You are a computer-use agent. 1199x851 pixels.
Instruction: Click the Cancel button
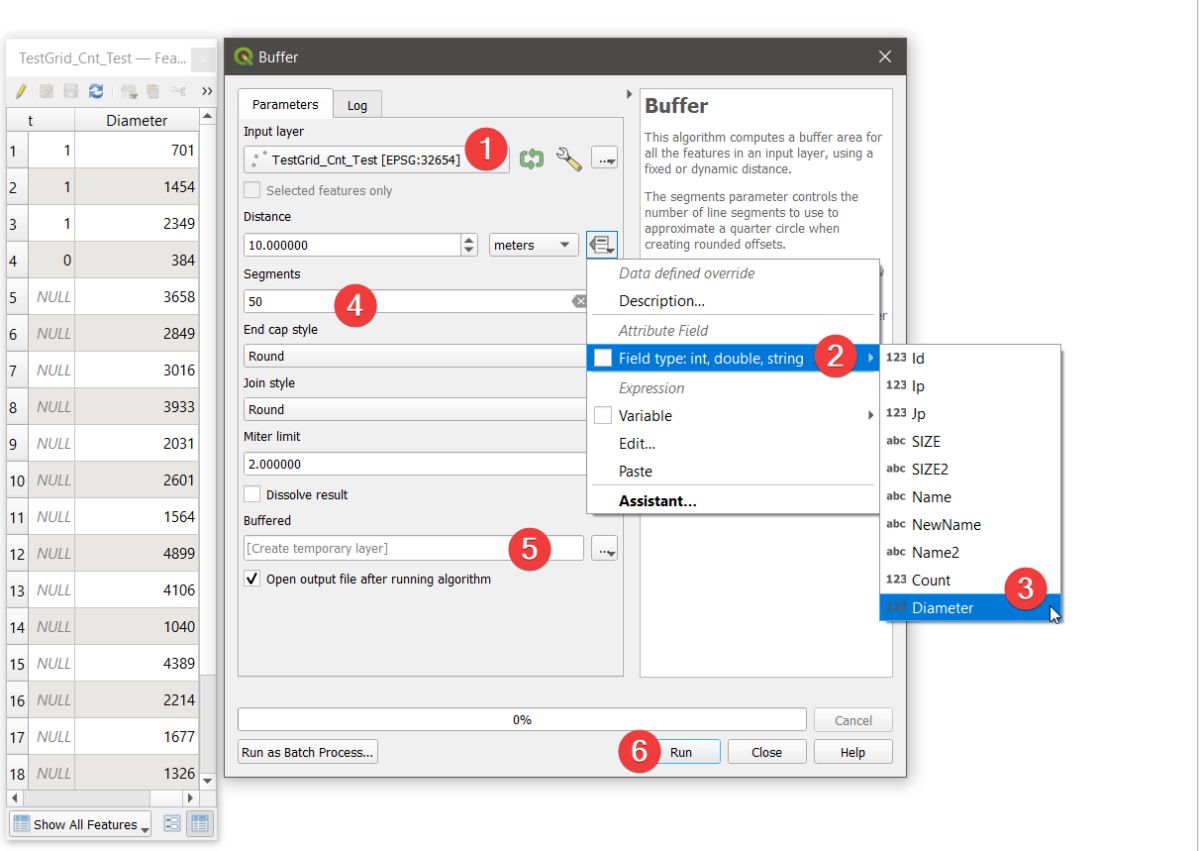[853, 720]
